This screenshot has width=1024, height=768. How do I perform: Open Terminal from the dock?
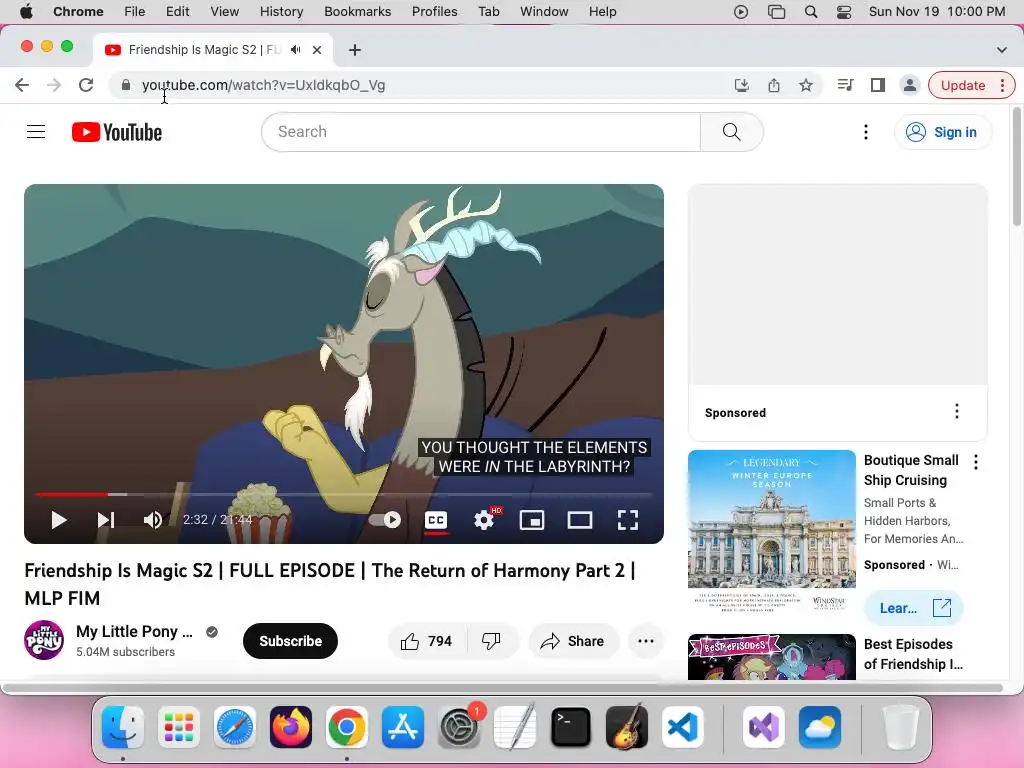click(x=571, y=727)
